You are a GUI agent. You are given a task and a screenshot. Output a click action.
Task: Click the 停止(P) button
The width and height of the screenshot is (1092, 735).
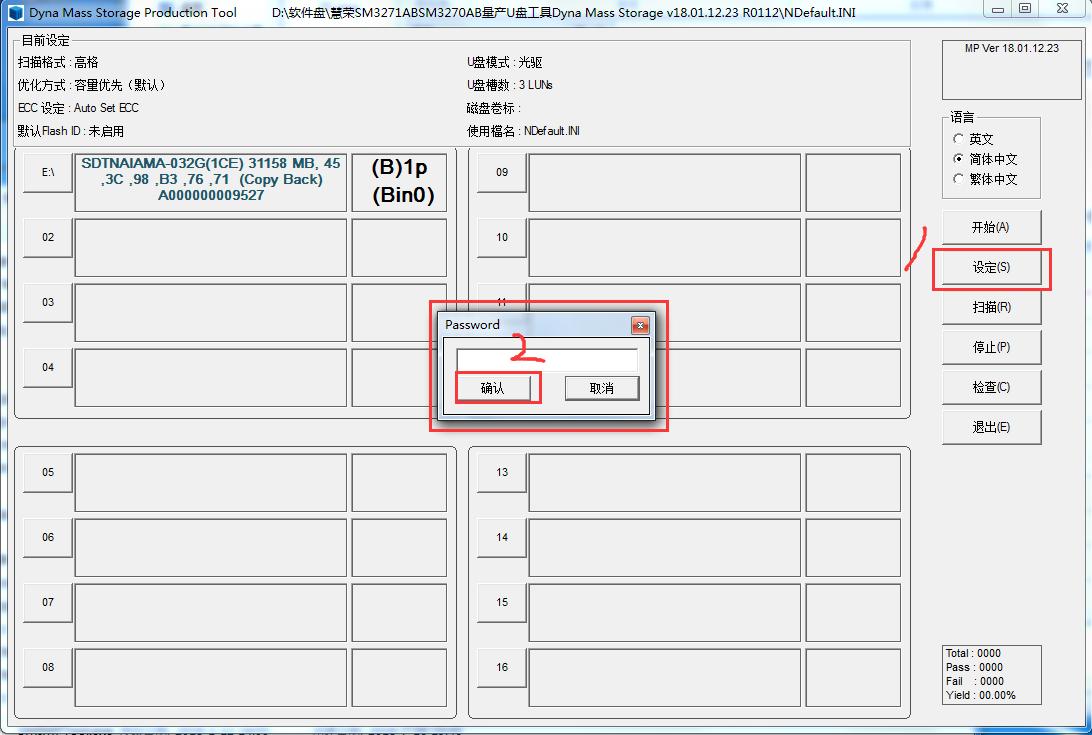point(991,347)
